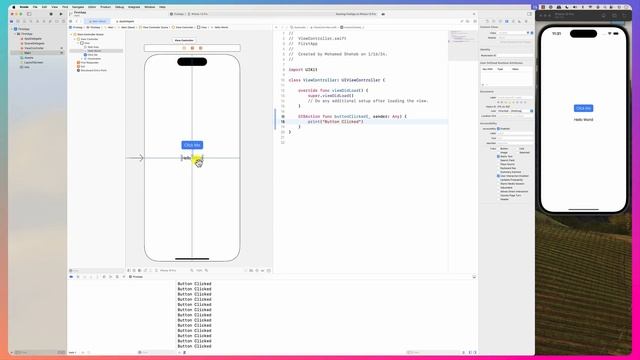Screen dimensions: 640x360
Task: Open the Document Size dropdown in inspector
Action: (x=531, y=111)
